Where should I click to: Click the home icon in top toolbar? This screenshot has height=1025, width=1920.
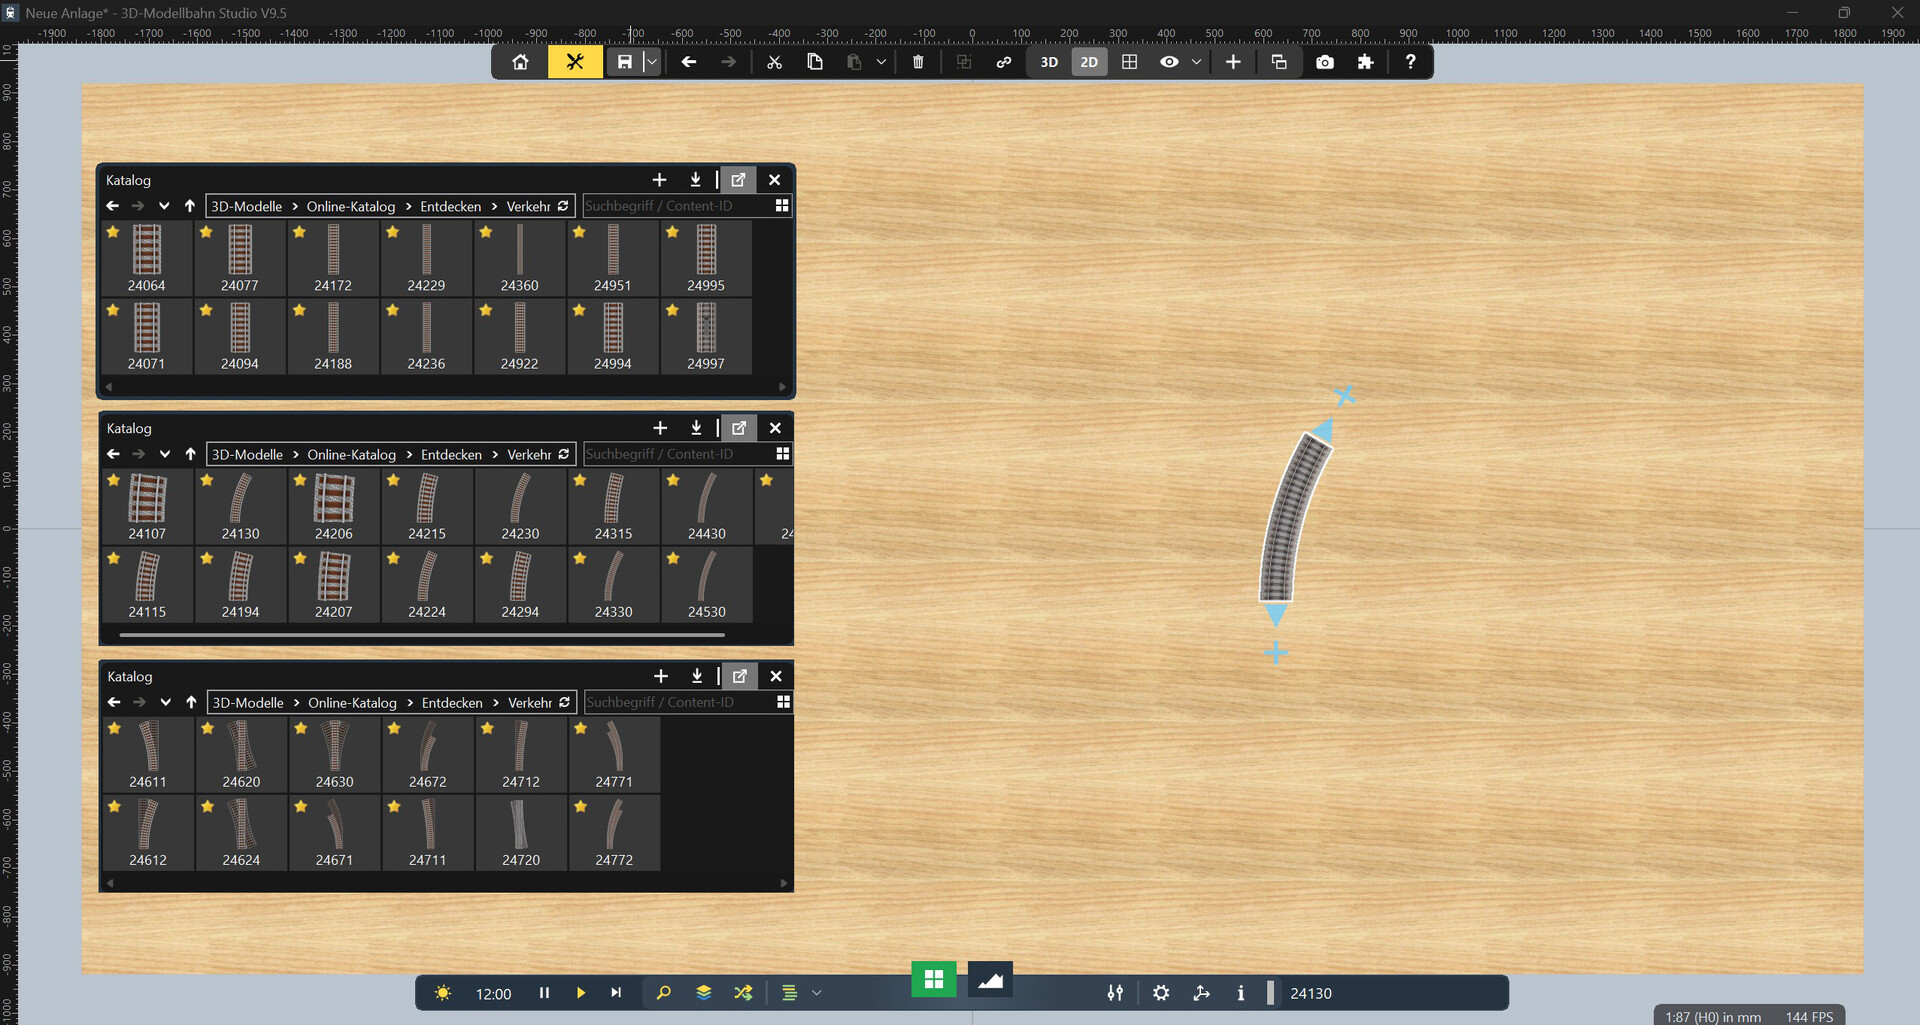[x=520, y=62]
